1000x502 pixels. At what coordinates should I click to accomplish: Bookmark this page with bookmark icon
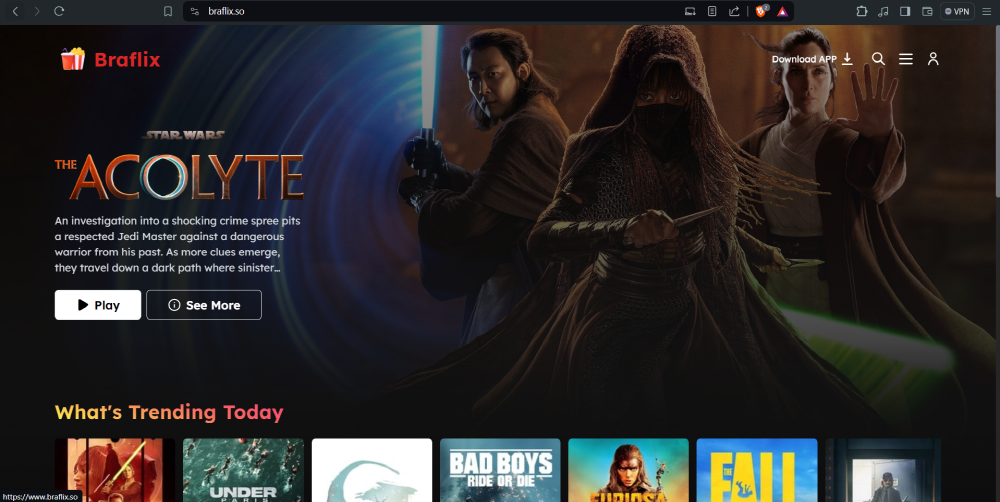(x=168, y=11)
